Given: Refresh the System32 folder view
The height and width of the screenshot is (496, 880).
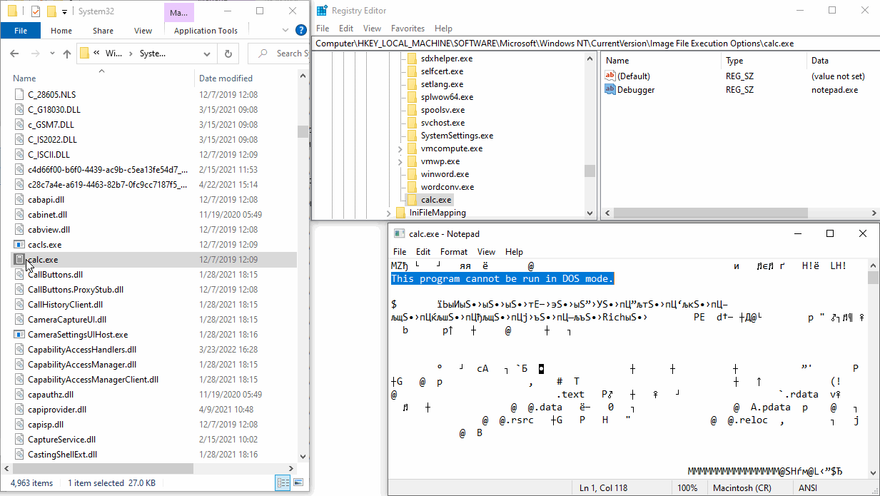Looking at the screenshot, I should (229, 54).
